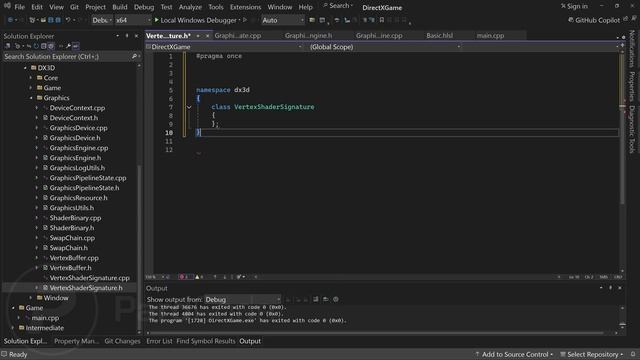Expand the Window folder in the tree
The height and width of the screenshot is (360, 640).
coord(31,298)
